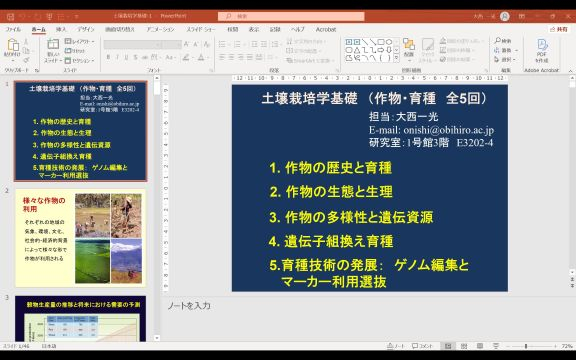Screen dimensions: 576x360
Task: Open the Slide Show tab
Action: coord(201,29)
